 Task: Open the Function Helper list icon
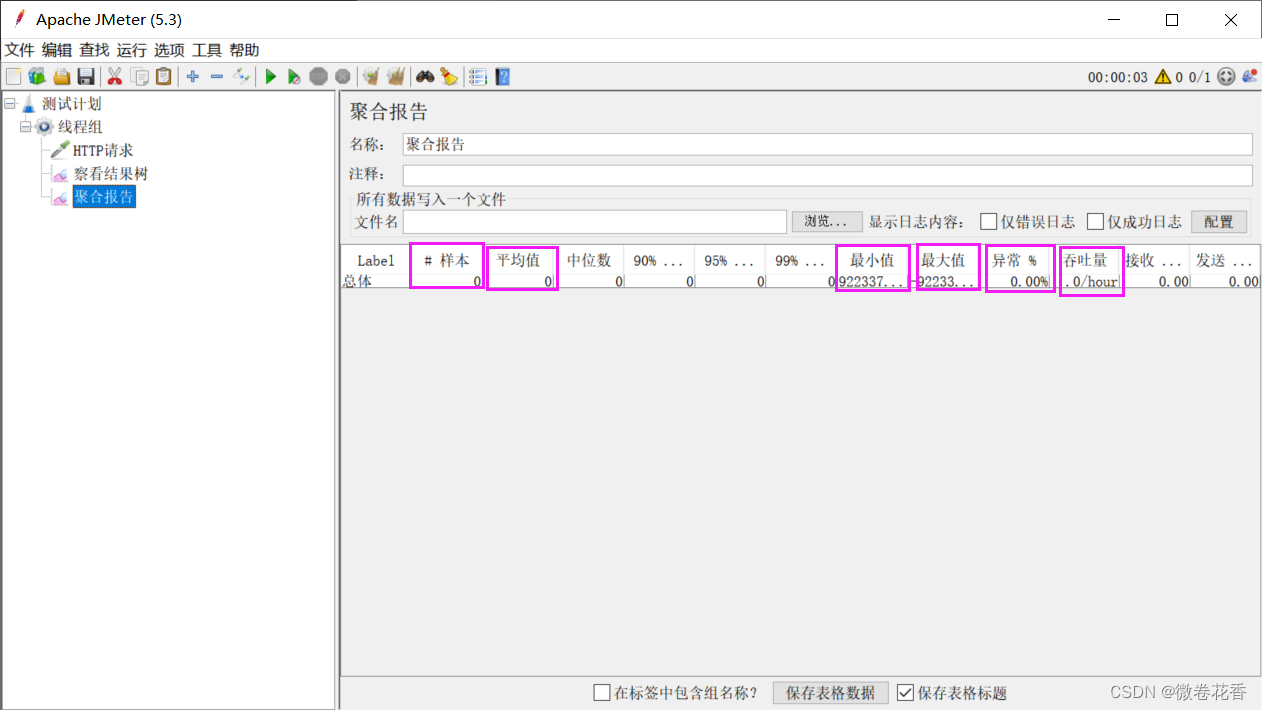[x=478, y=76]
